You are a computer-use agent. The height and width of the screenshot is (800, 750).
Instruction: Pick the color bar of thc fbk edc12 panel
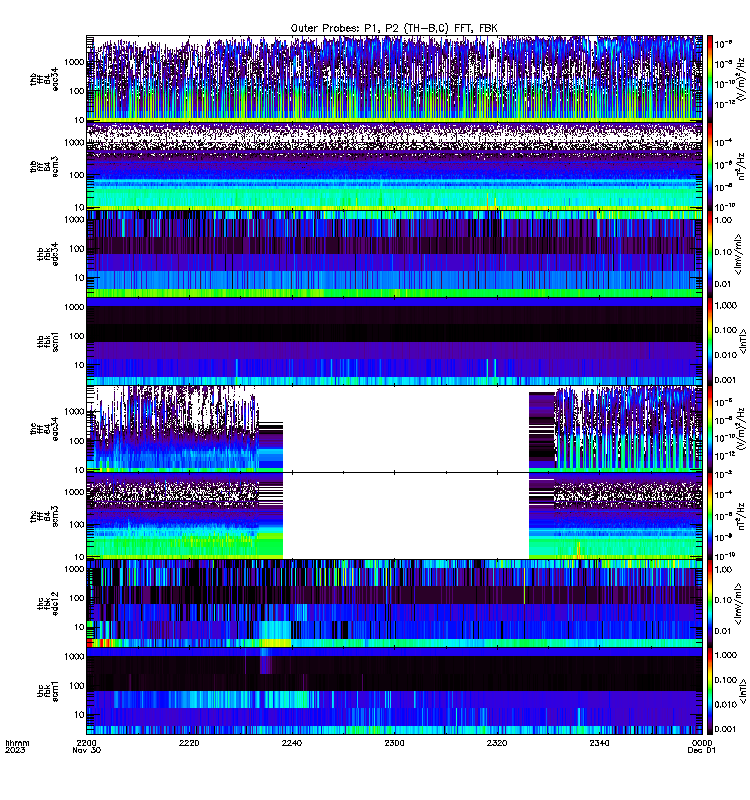[x=709, y=604]
